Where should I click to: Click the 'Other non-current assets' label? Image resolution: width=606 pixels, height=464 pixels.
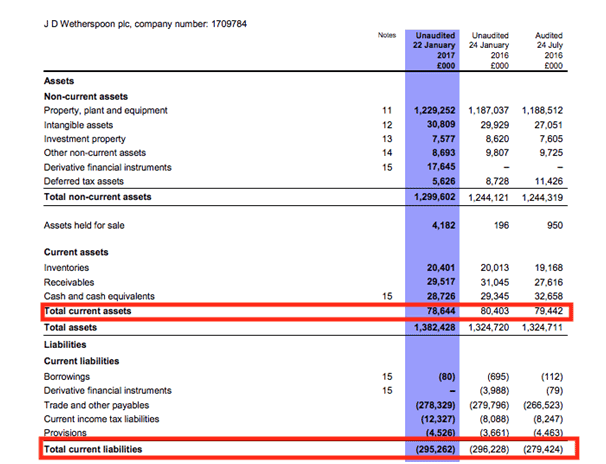[x=95, y=153]
